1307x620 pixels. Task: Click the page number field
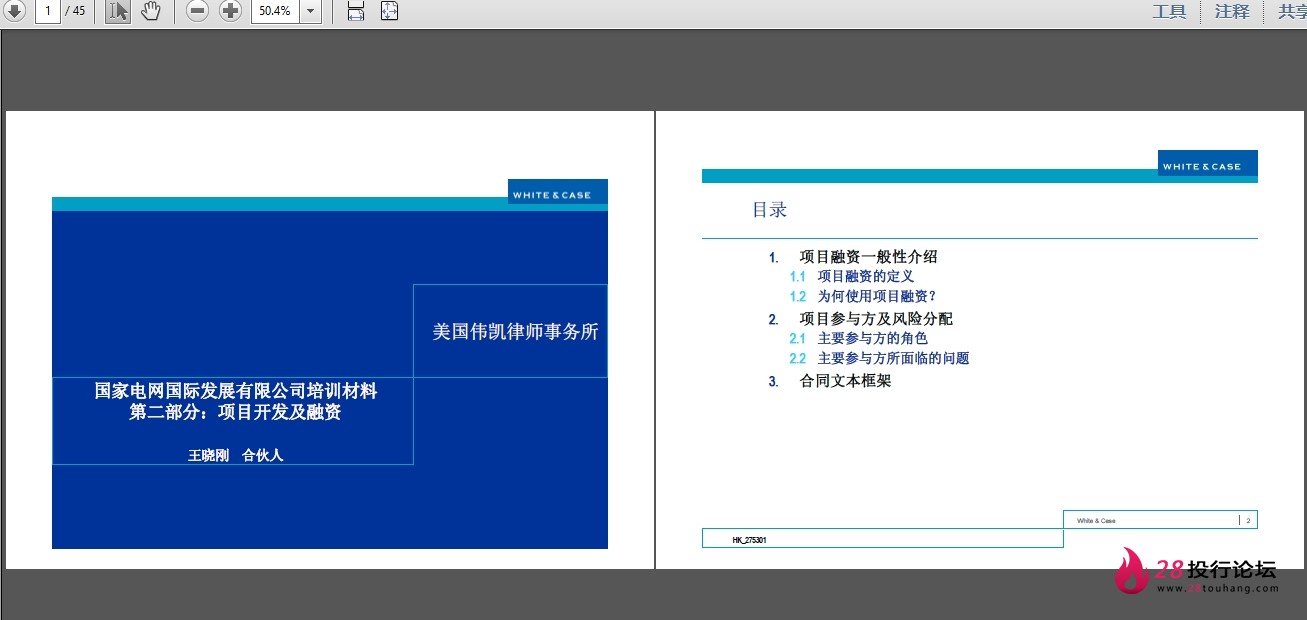47,11
